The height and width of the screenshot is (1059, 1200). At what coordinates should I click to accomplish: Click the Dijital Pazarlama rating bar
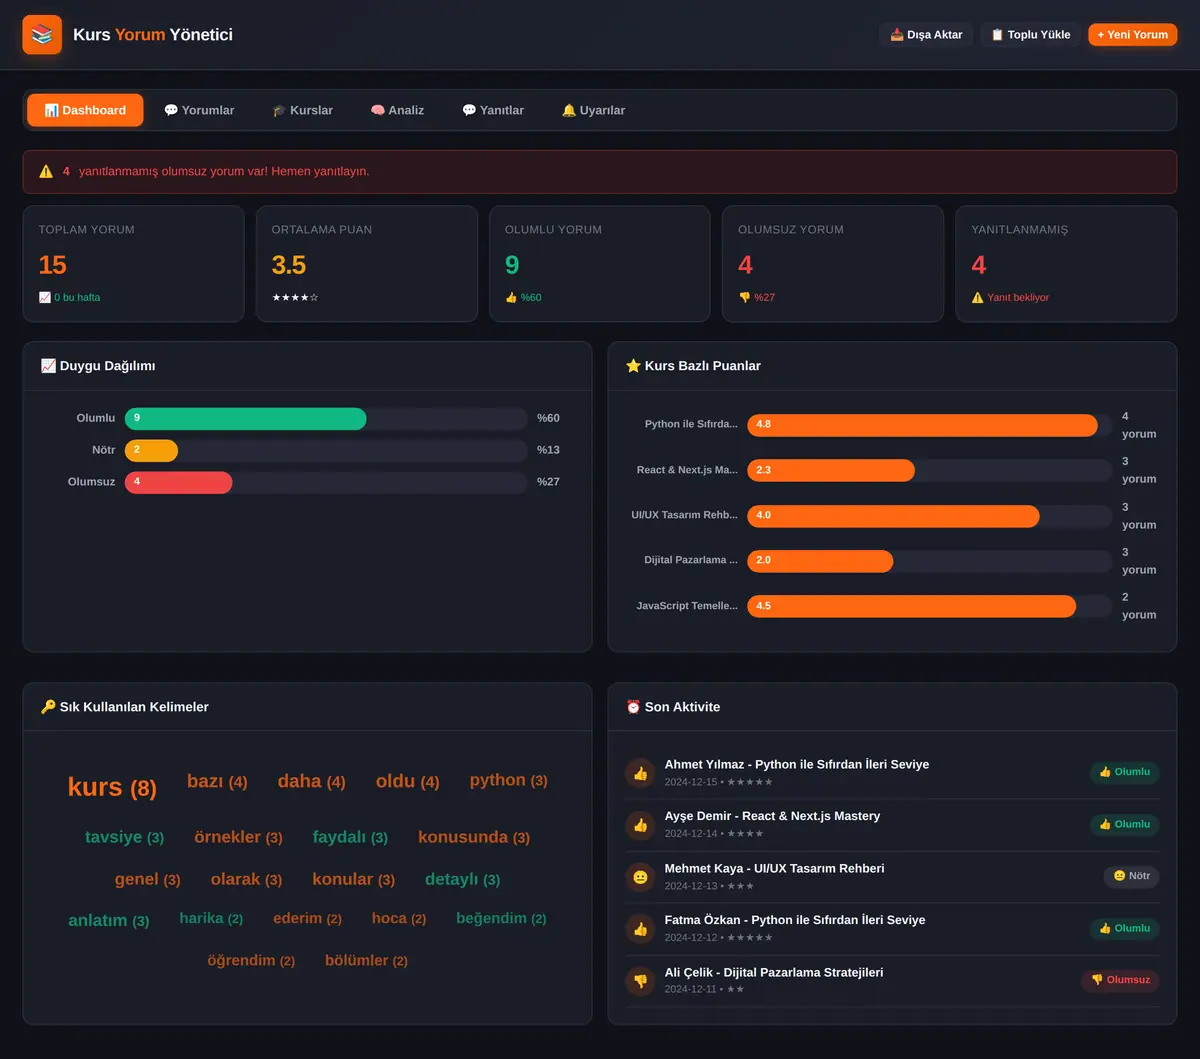coord(820,561)
